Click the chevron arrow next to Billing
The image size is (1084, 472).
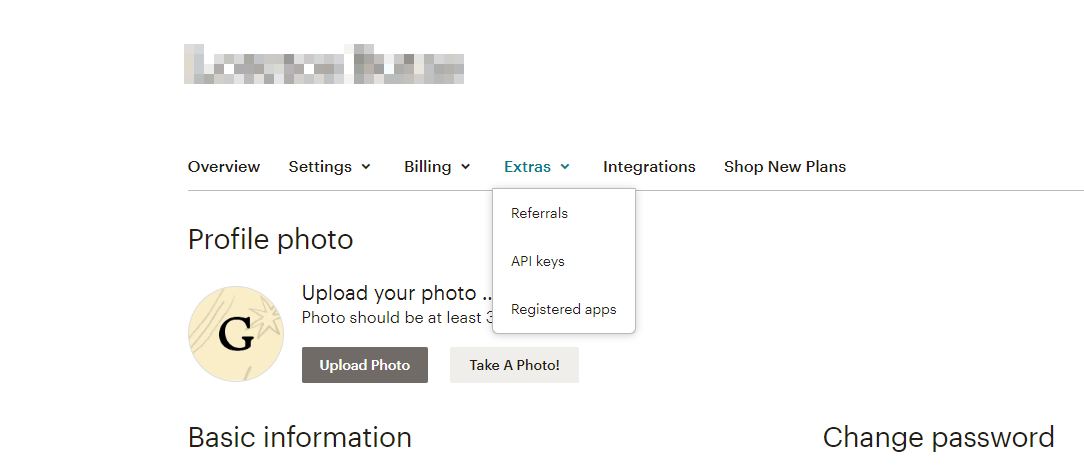466,167
